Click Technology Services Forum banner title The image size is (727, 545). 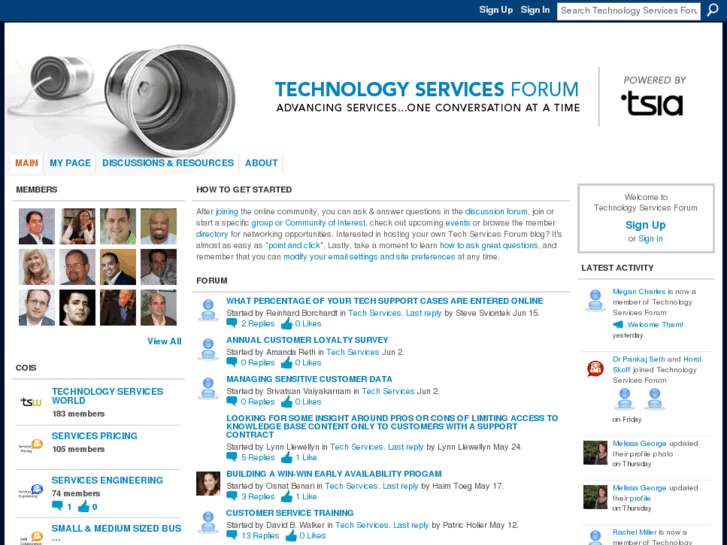point(427,90)
